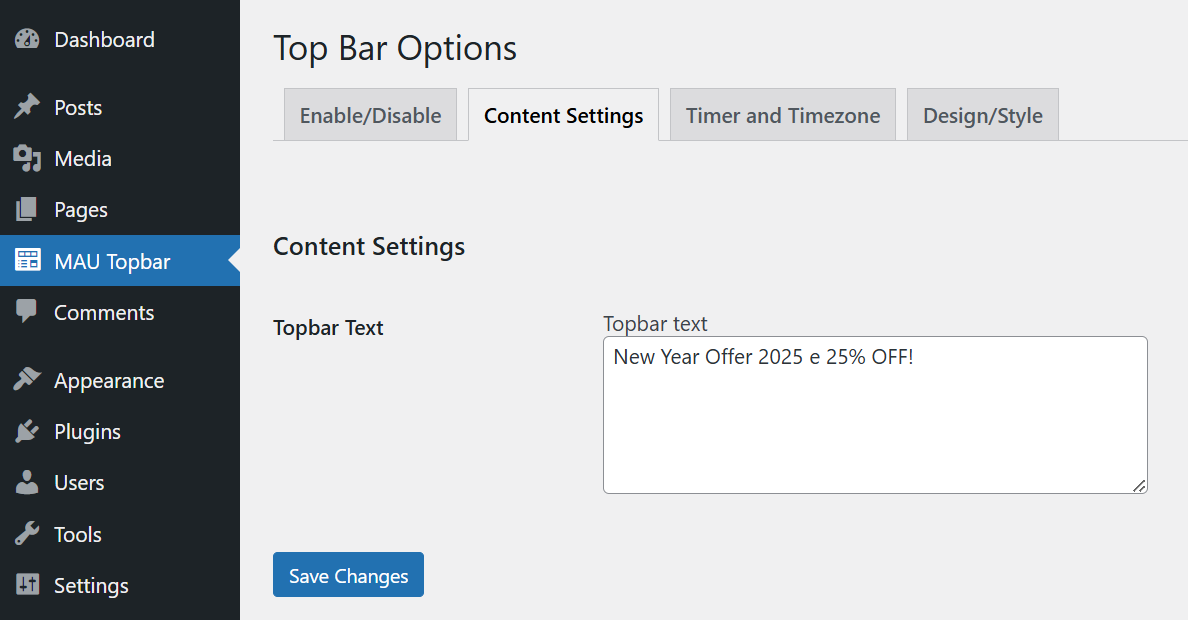The height and width of the screenshot is (620, 1188).
Task: Click the Posts pushpin icon
Action: tap(27, 107)
